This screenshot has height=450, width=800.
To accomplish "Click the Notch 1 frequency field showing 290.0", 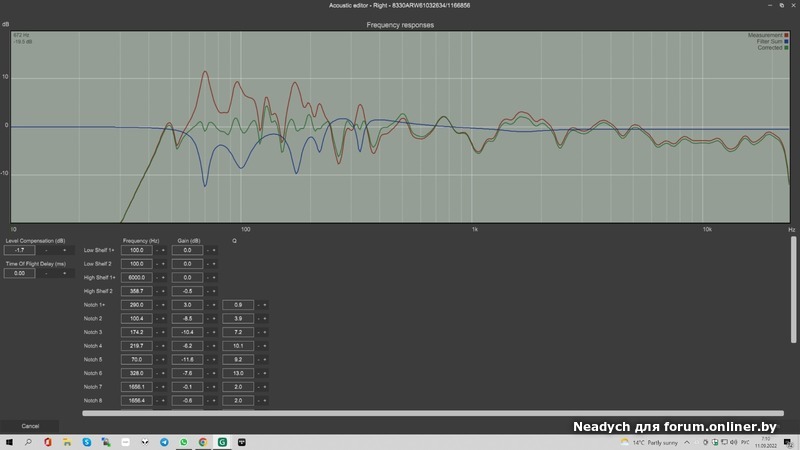I will click(x=137, y=305).
